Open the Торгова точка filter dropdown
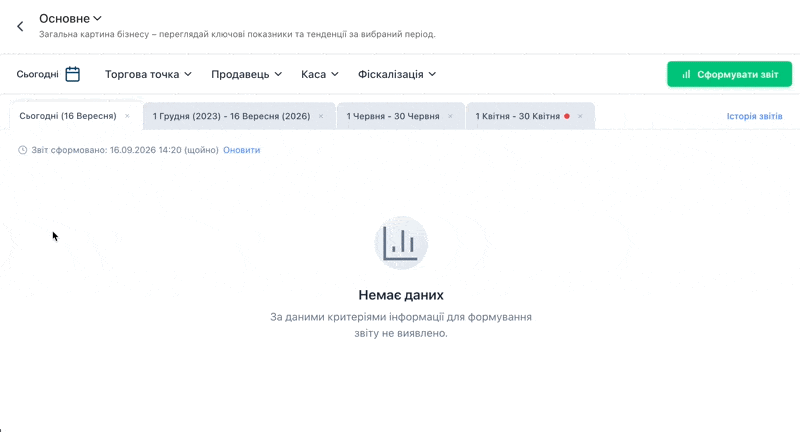The image size is (800, 432). (x=148, y=74)
